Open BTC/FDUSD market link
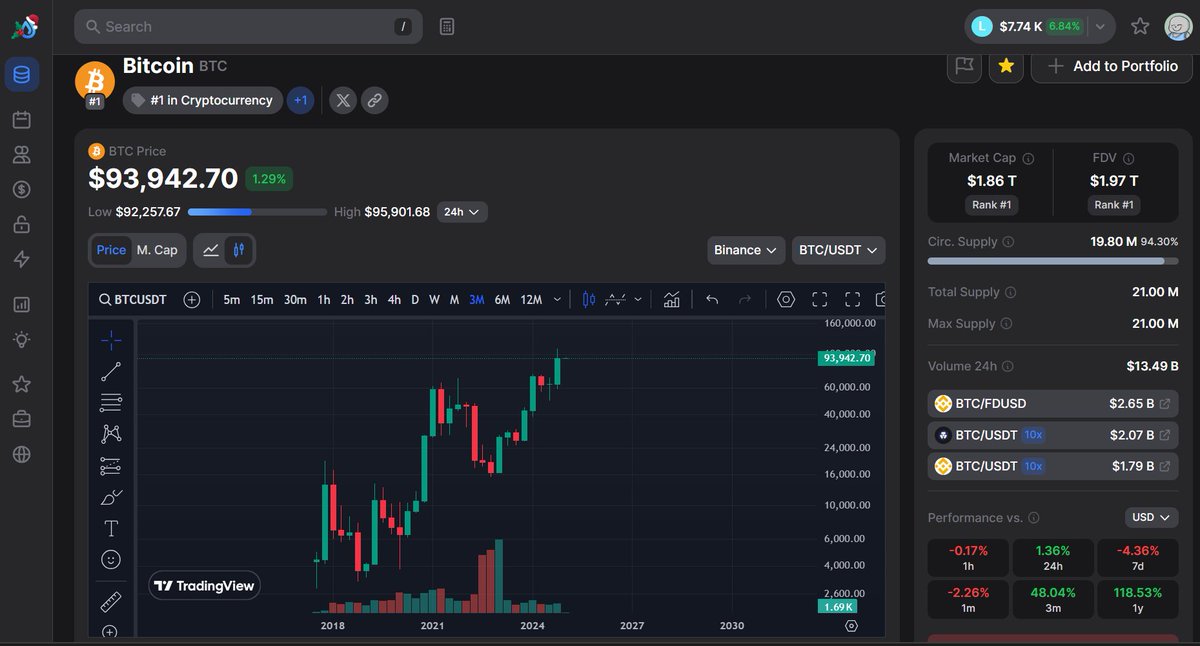1200x646 pixels. [1054, 404]
